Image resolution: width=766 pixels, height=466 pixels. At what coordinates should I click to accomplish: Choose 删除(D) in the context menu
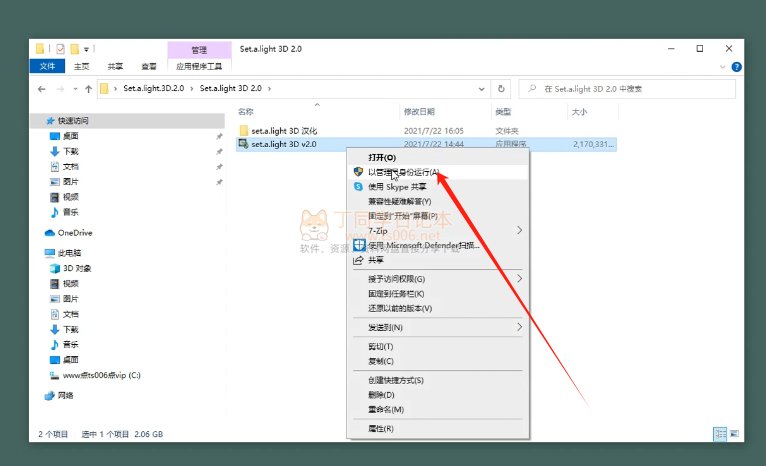coord(438,395)
